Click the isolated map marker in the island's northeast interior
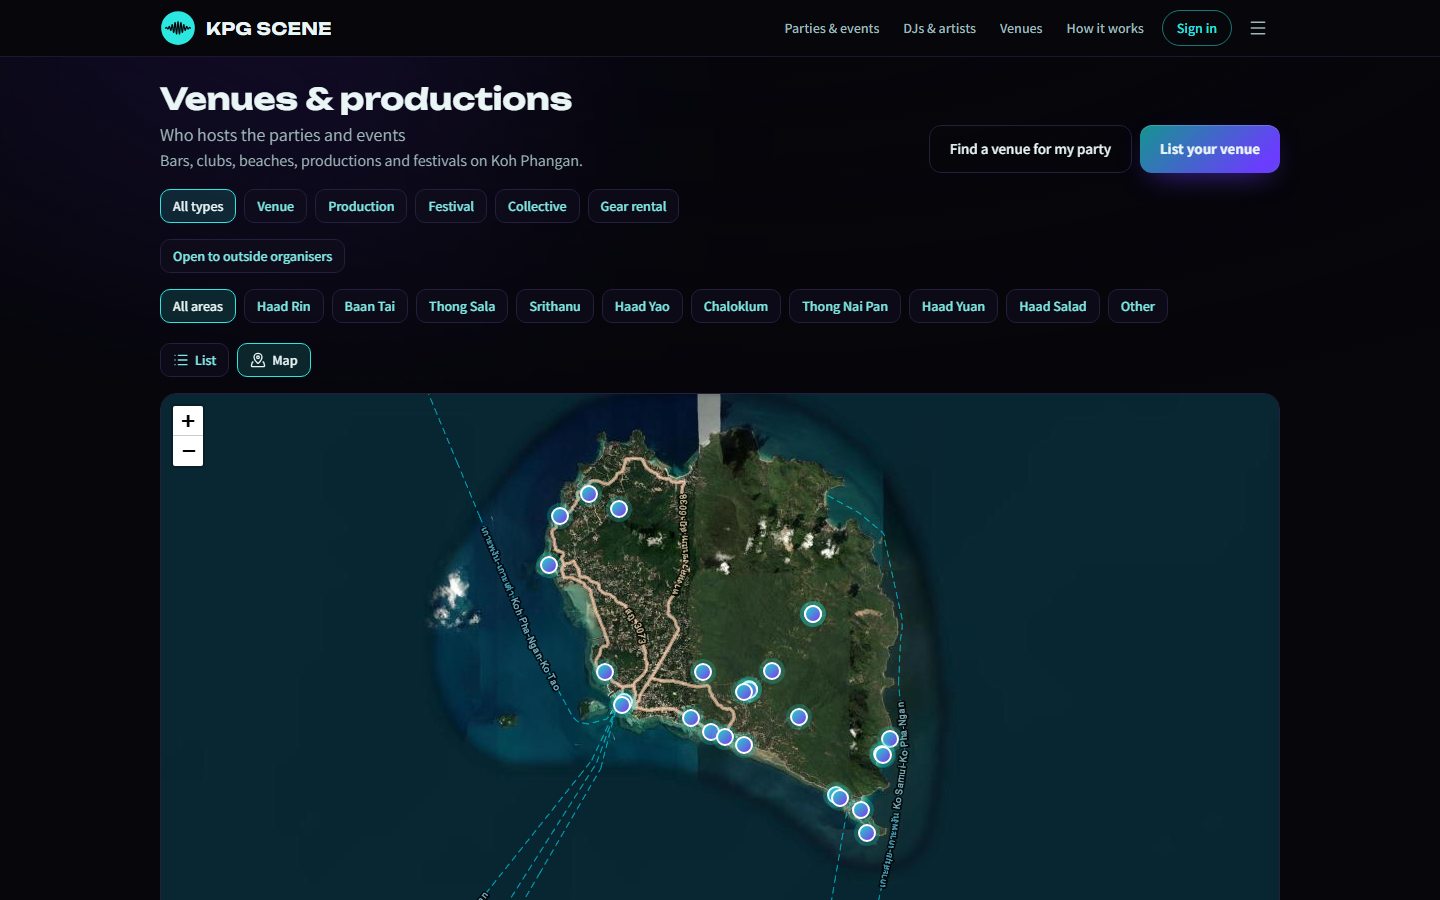This screenshot has width=1440, height=900. tap(813, 614)
